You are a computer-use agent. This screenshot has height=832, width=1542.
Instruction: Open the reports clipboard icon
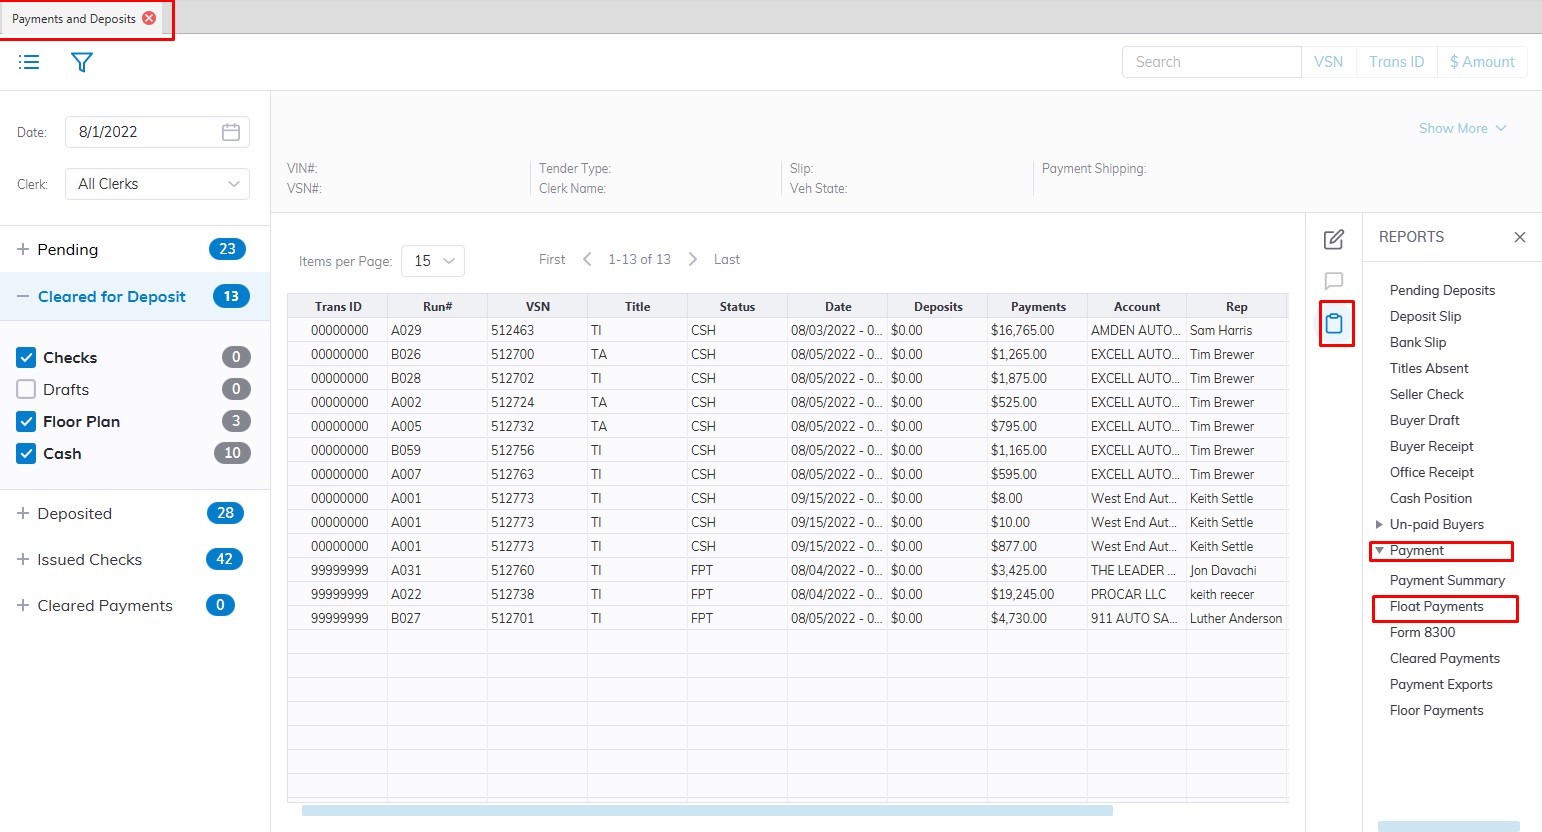(1334, 323)
